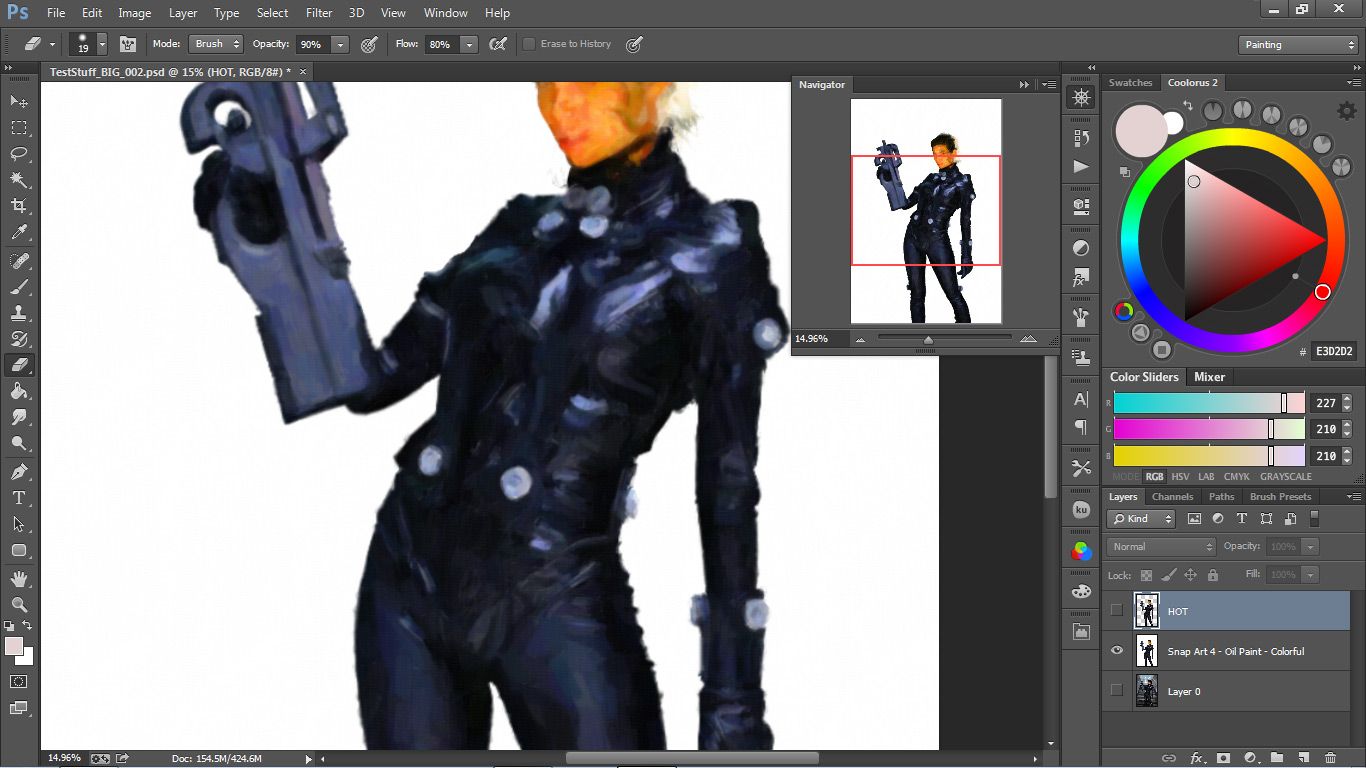Expand the layer blend mode Normal dropdown
1366x768 pixels.
coord(1160,547)
